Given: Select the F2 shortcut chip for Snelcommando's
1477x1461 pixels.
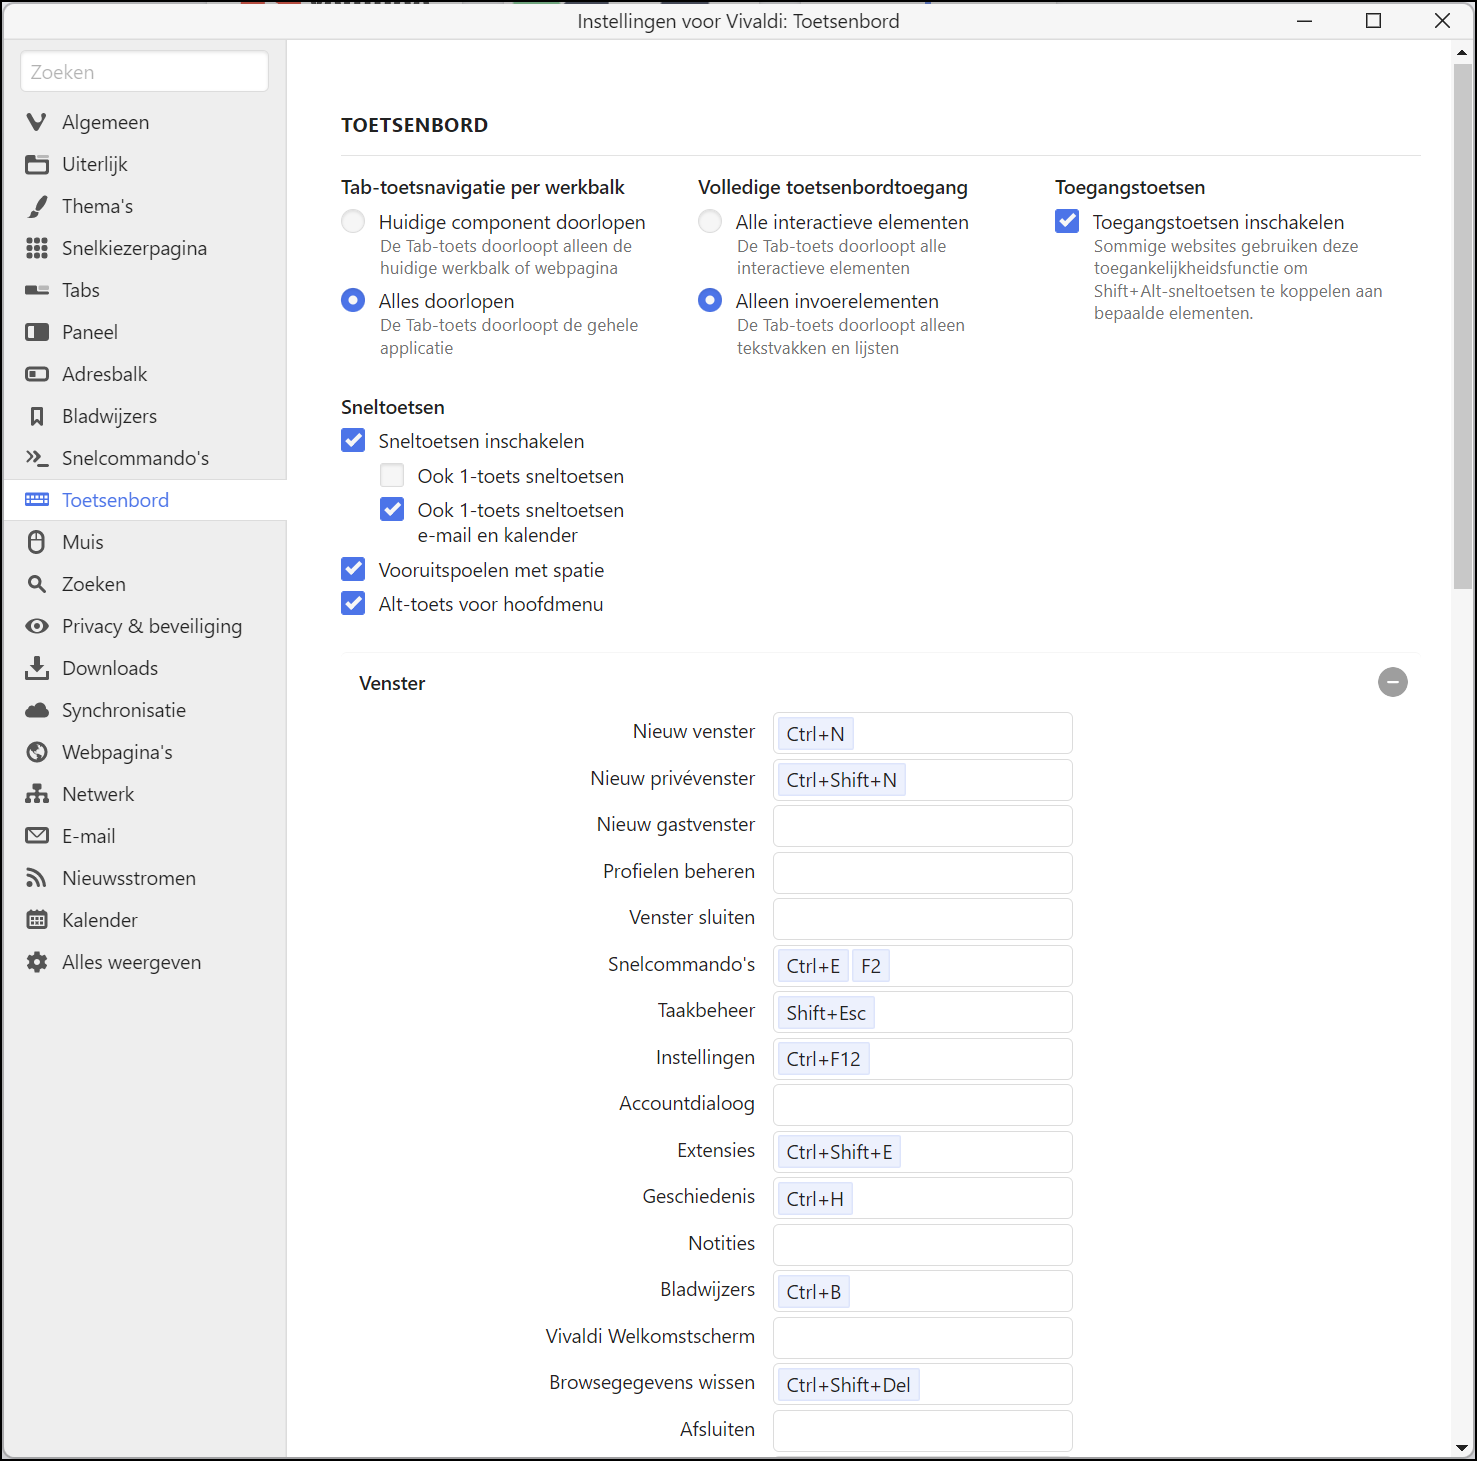Looking at the screenshot, I should [871, 966].
